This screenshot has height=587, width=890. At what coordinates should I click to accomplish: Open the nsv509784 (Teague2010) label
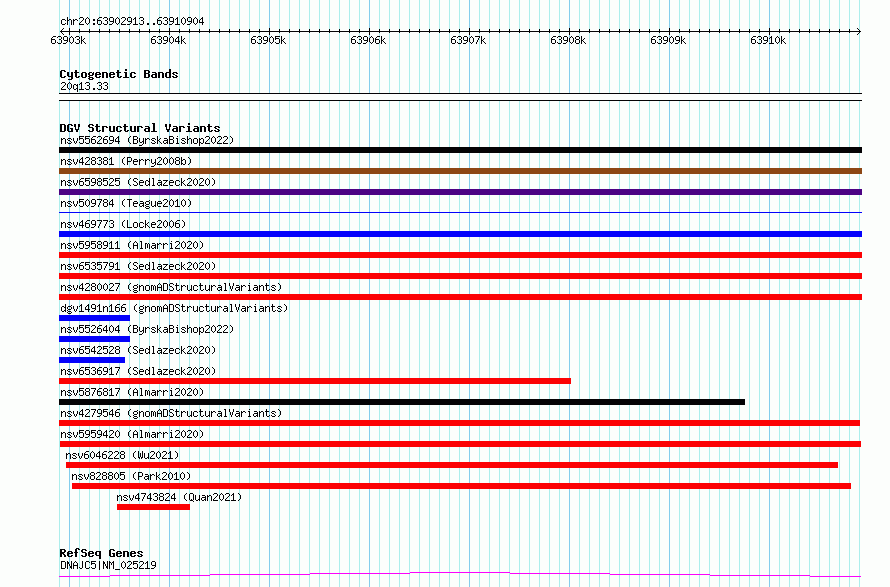tap(126, 203)
